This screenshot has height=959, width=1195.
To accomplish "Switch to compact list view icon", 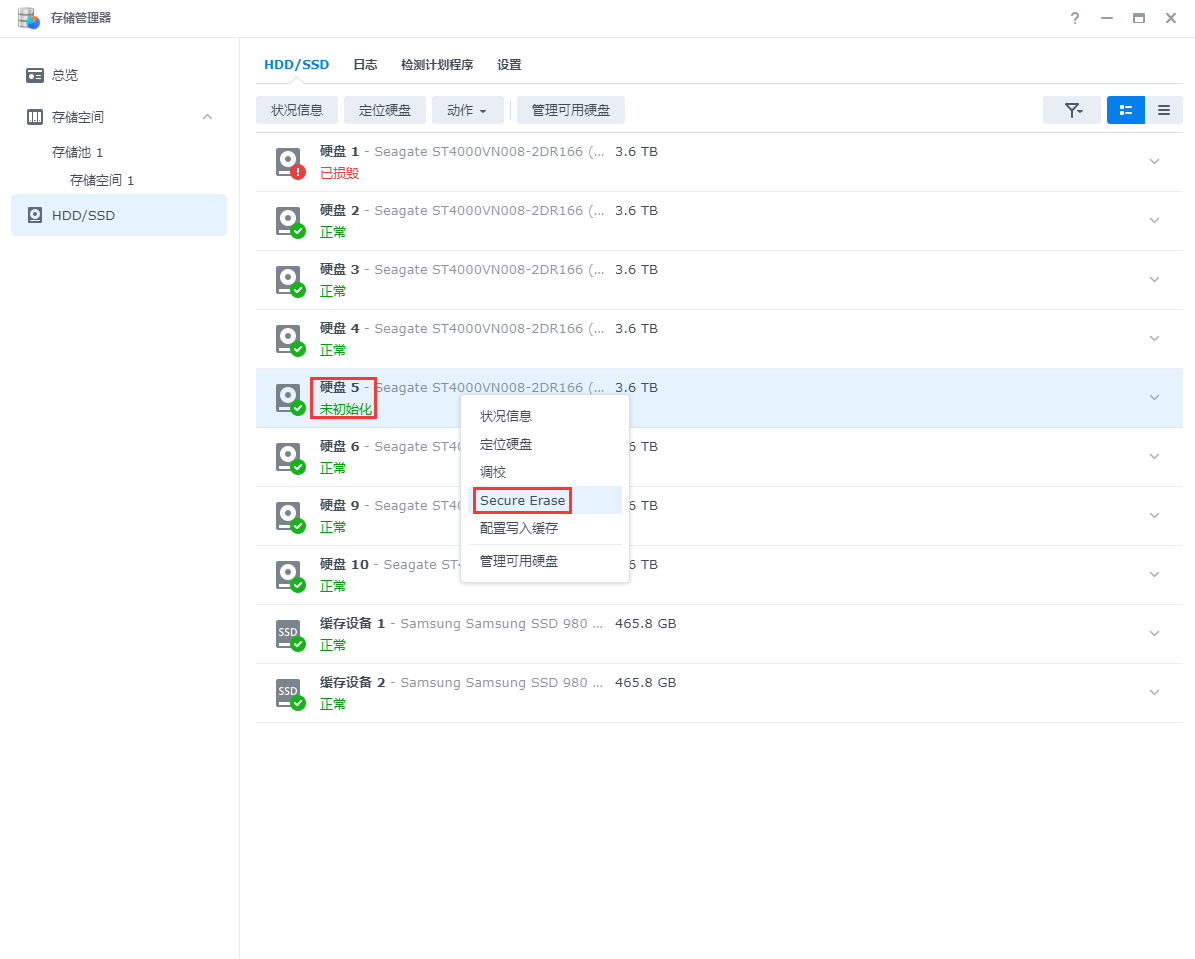I will pyautogui.click(x=1164, y=110).
